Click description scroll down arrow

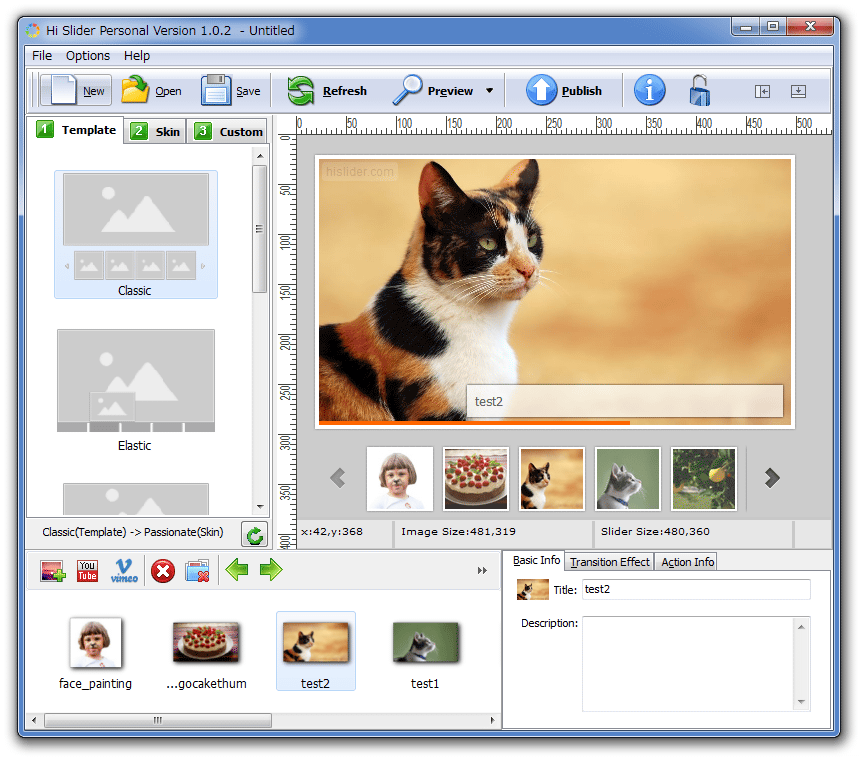point(802,702)
